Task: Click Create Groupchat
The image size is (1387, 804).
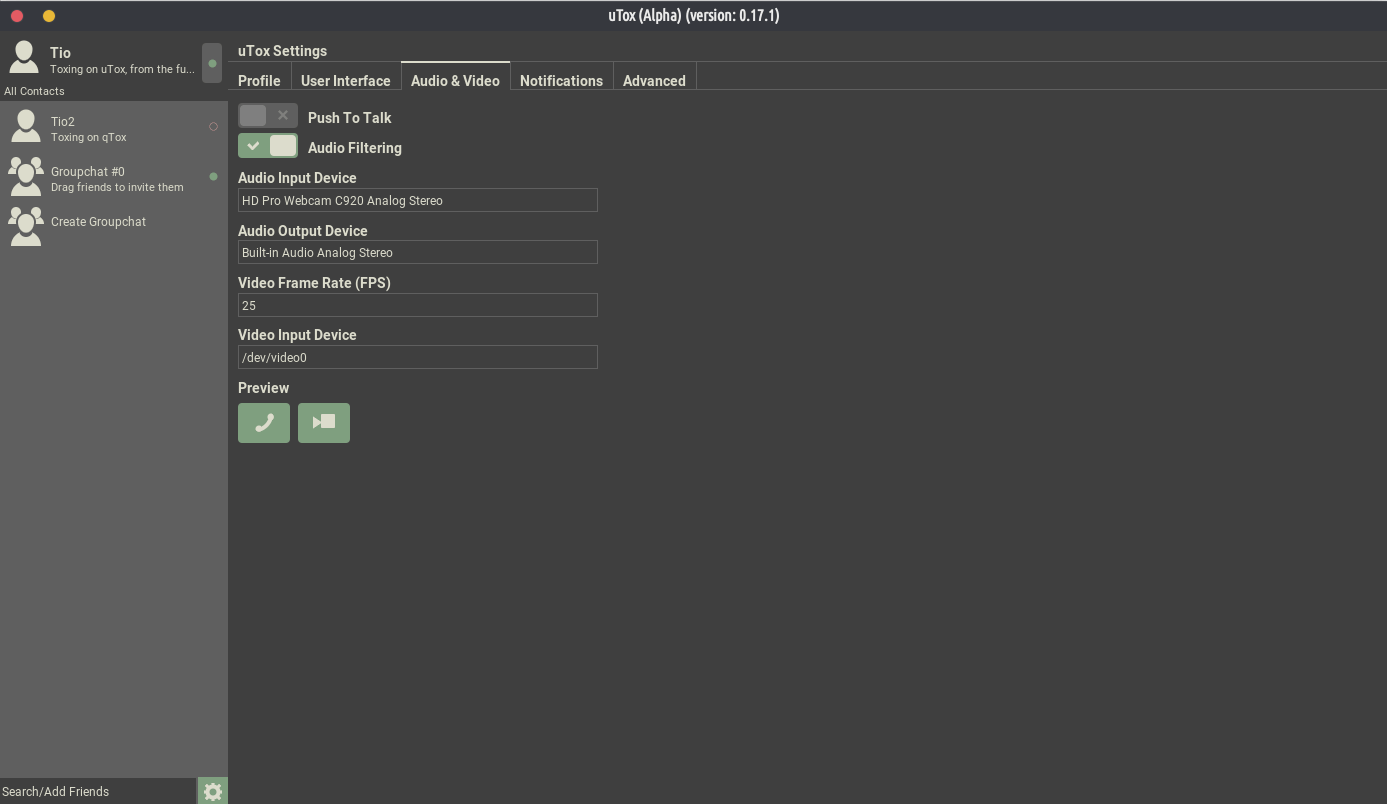Action: [114, 227]
